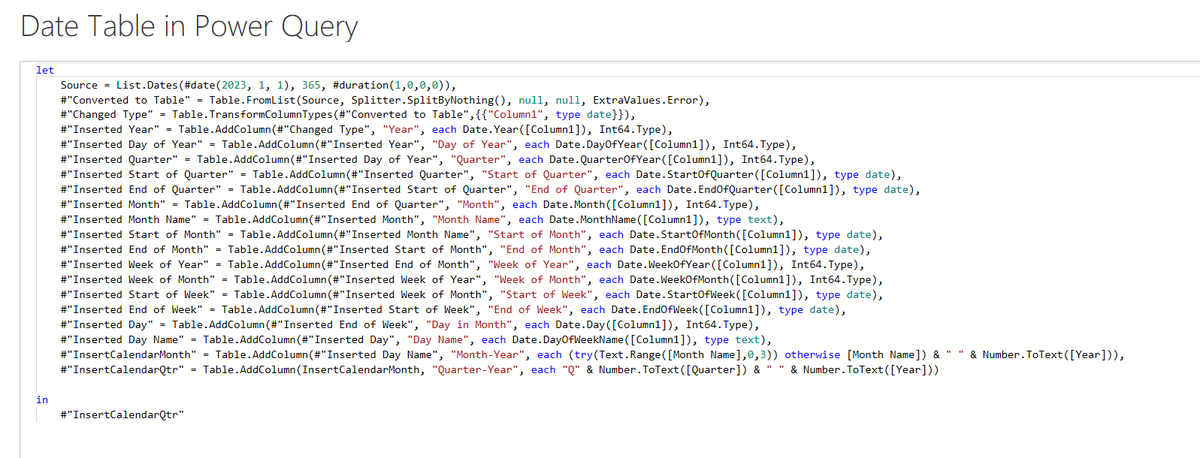Click the '#"Inserted Day of Year"' step line
1200x458 pixels.
[428, 145]
